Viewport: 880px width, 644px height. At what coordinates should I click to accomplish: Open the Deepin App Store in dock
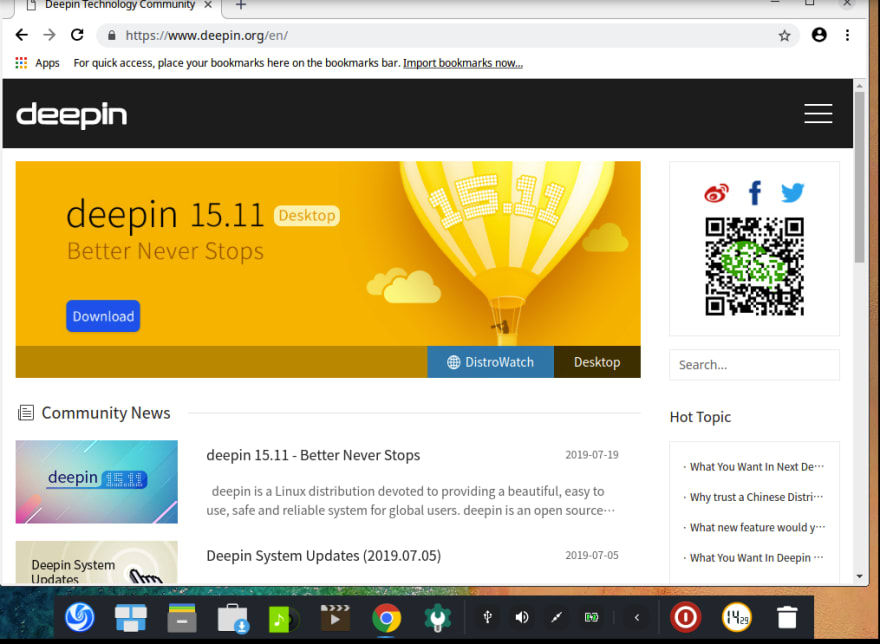tap(233, 618)
